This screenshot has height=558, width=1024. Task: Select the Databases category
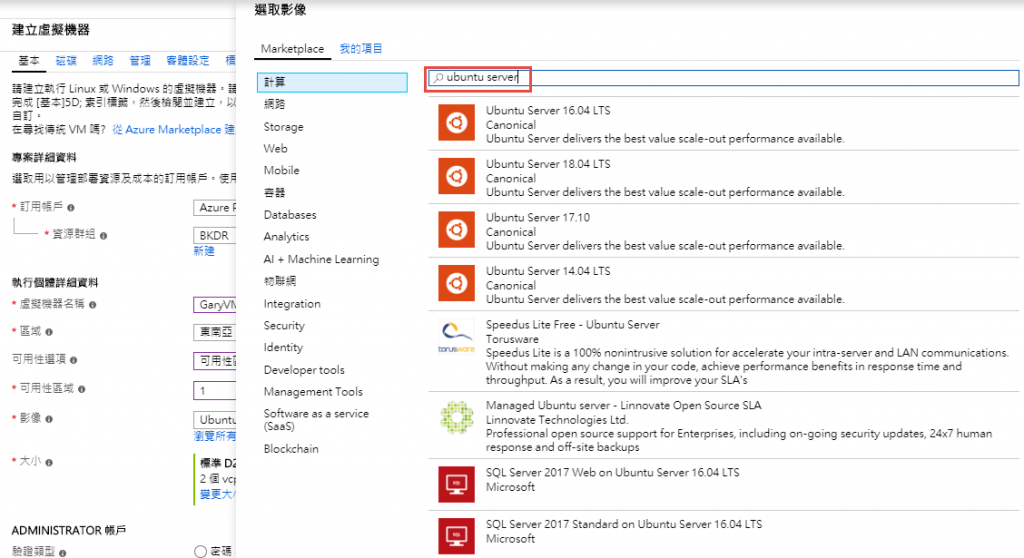click(x=290, y=214)
